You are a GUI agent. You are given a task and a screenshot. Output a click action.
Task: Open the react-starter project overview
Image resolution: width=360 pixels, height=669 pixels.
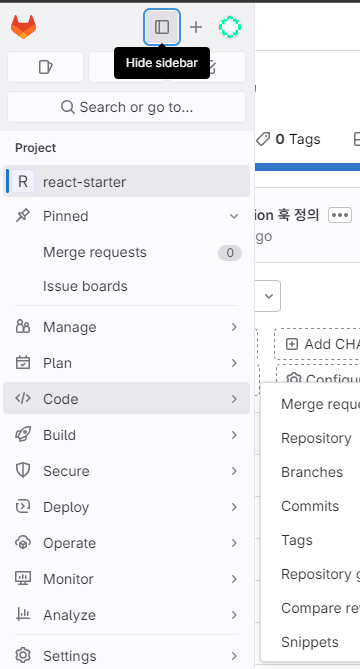[x=126, y=181]
